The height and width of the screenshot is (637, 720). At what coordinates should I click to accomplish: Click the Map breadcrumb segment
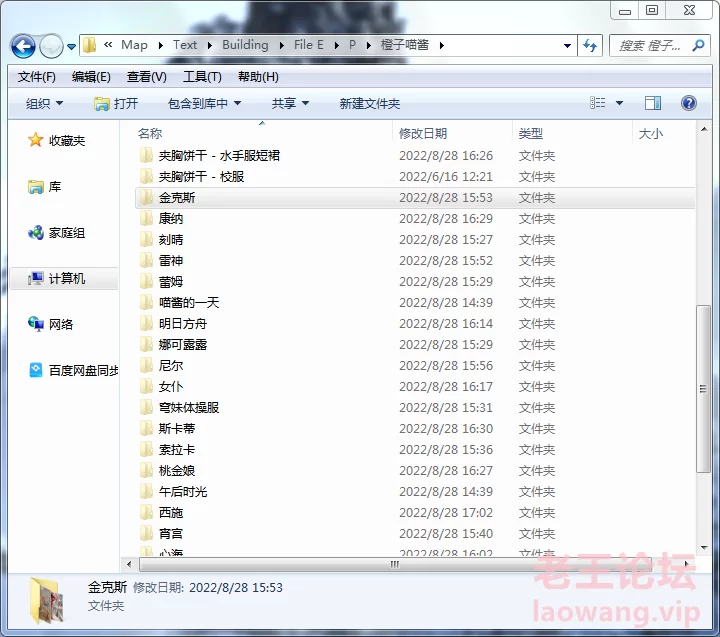point(134,45)
